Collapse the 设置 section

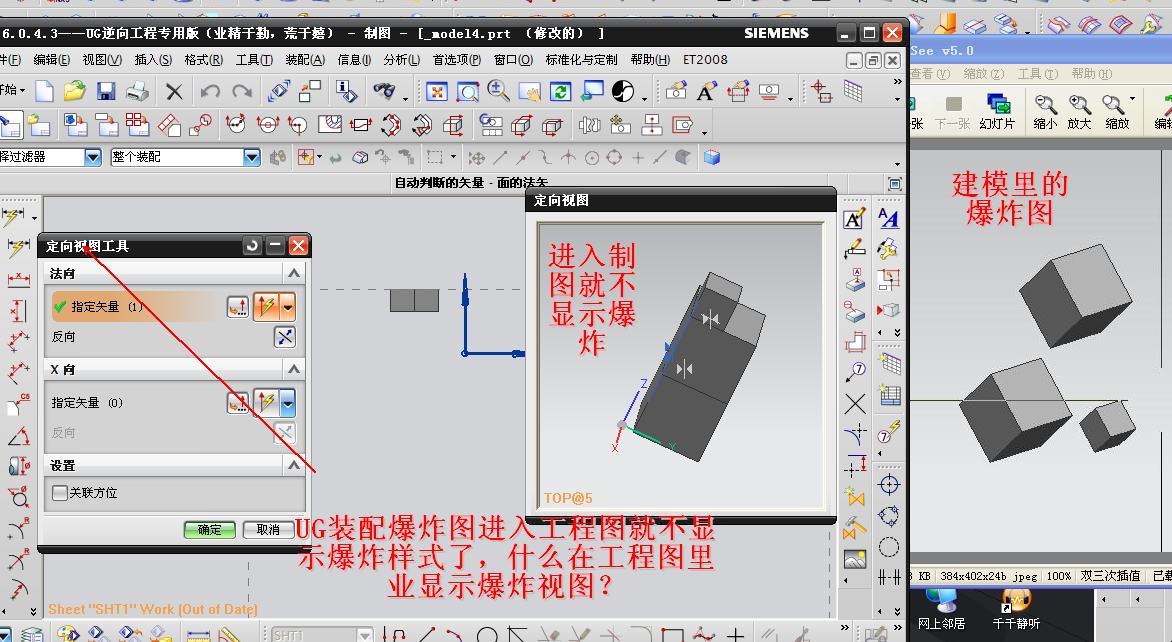click(x=294, y=465)
